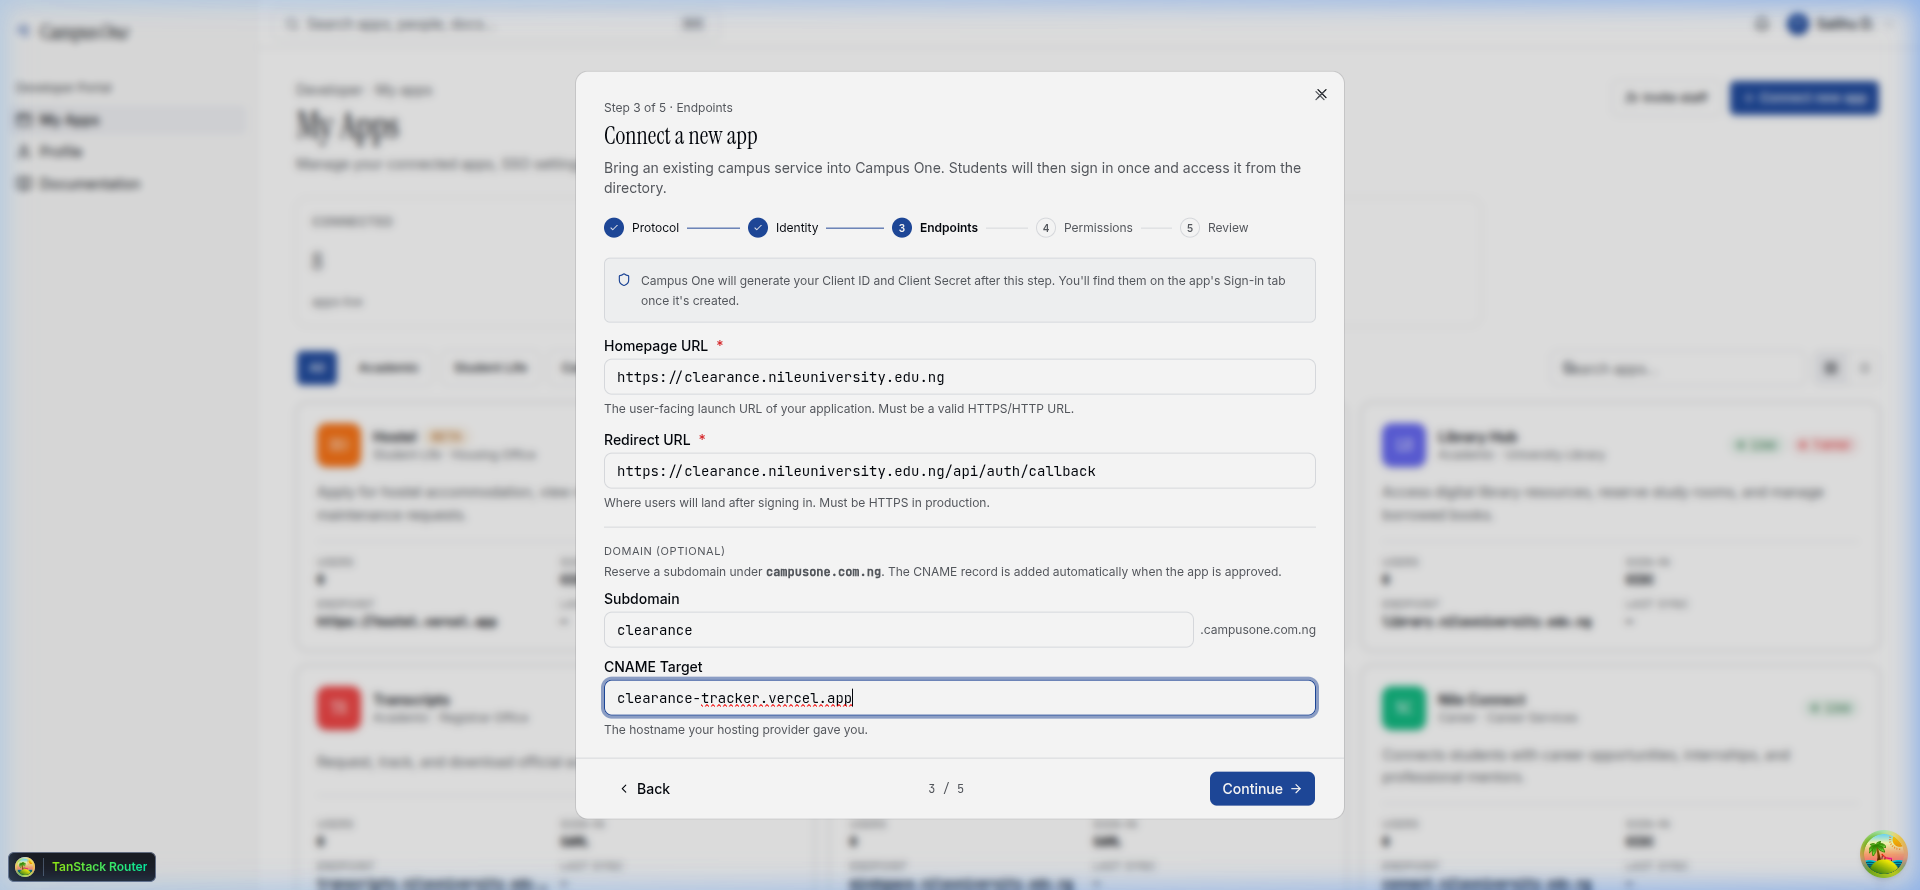Image resolution: width=1920 pixels, height=890 pixels.
Task: Continue to the Permissions step
Action: pyautogui.click(x=1262, y=789)
